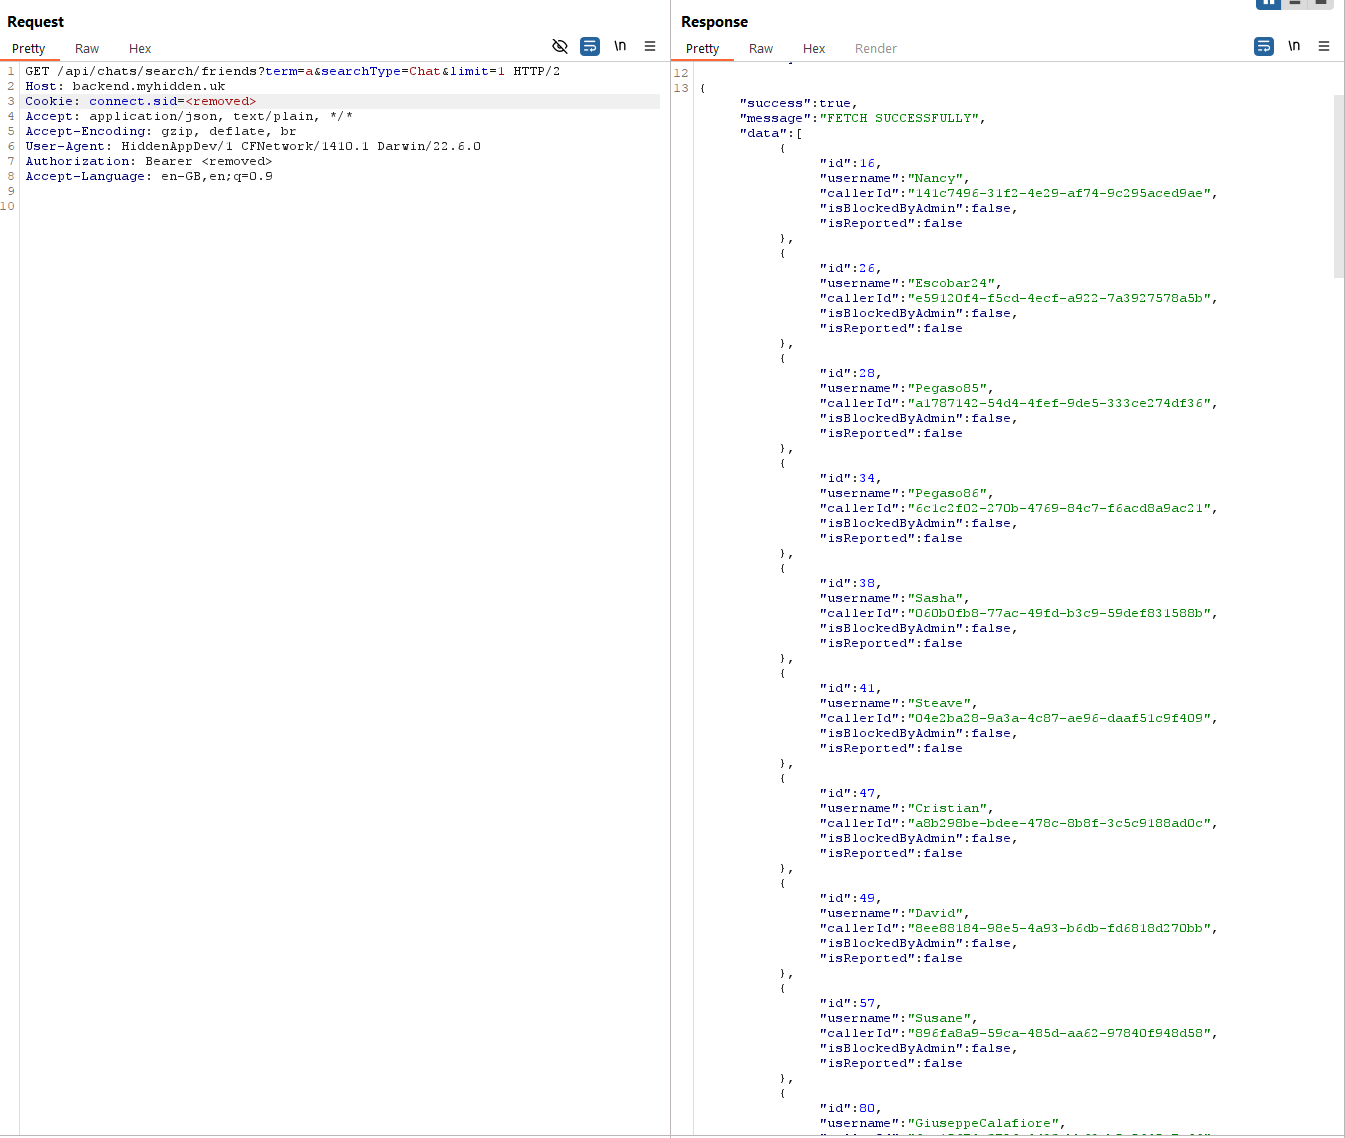Screen dimensions: 1345x1138
Task: Click the "id":49 line
Action: 850,898
